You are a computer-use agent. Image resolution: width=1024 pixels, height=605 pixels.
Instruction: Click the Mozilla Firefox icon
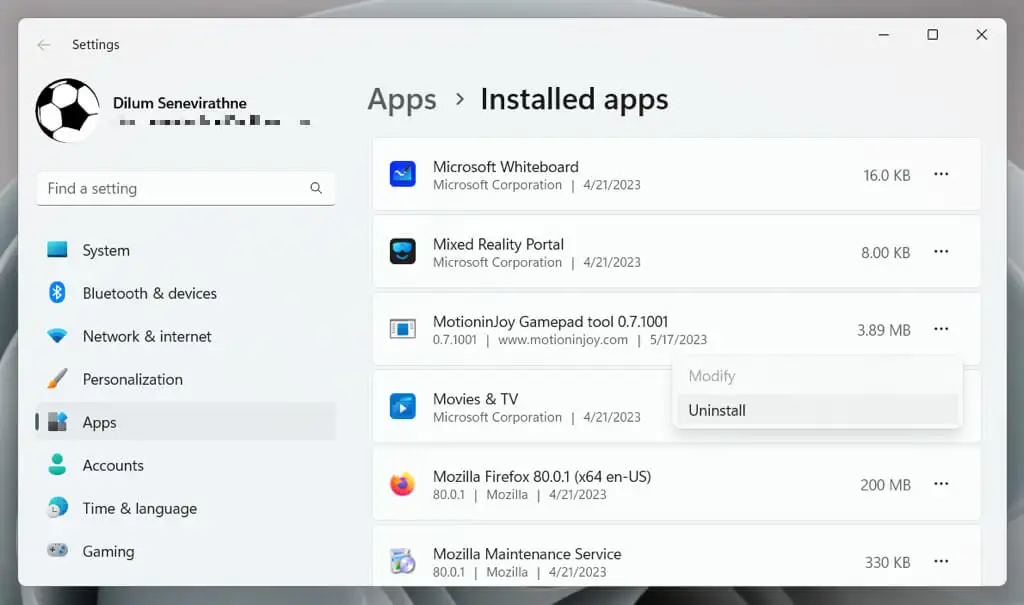(x=402, y=485)
